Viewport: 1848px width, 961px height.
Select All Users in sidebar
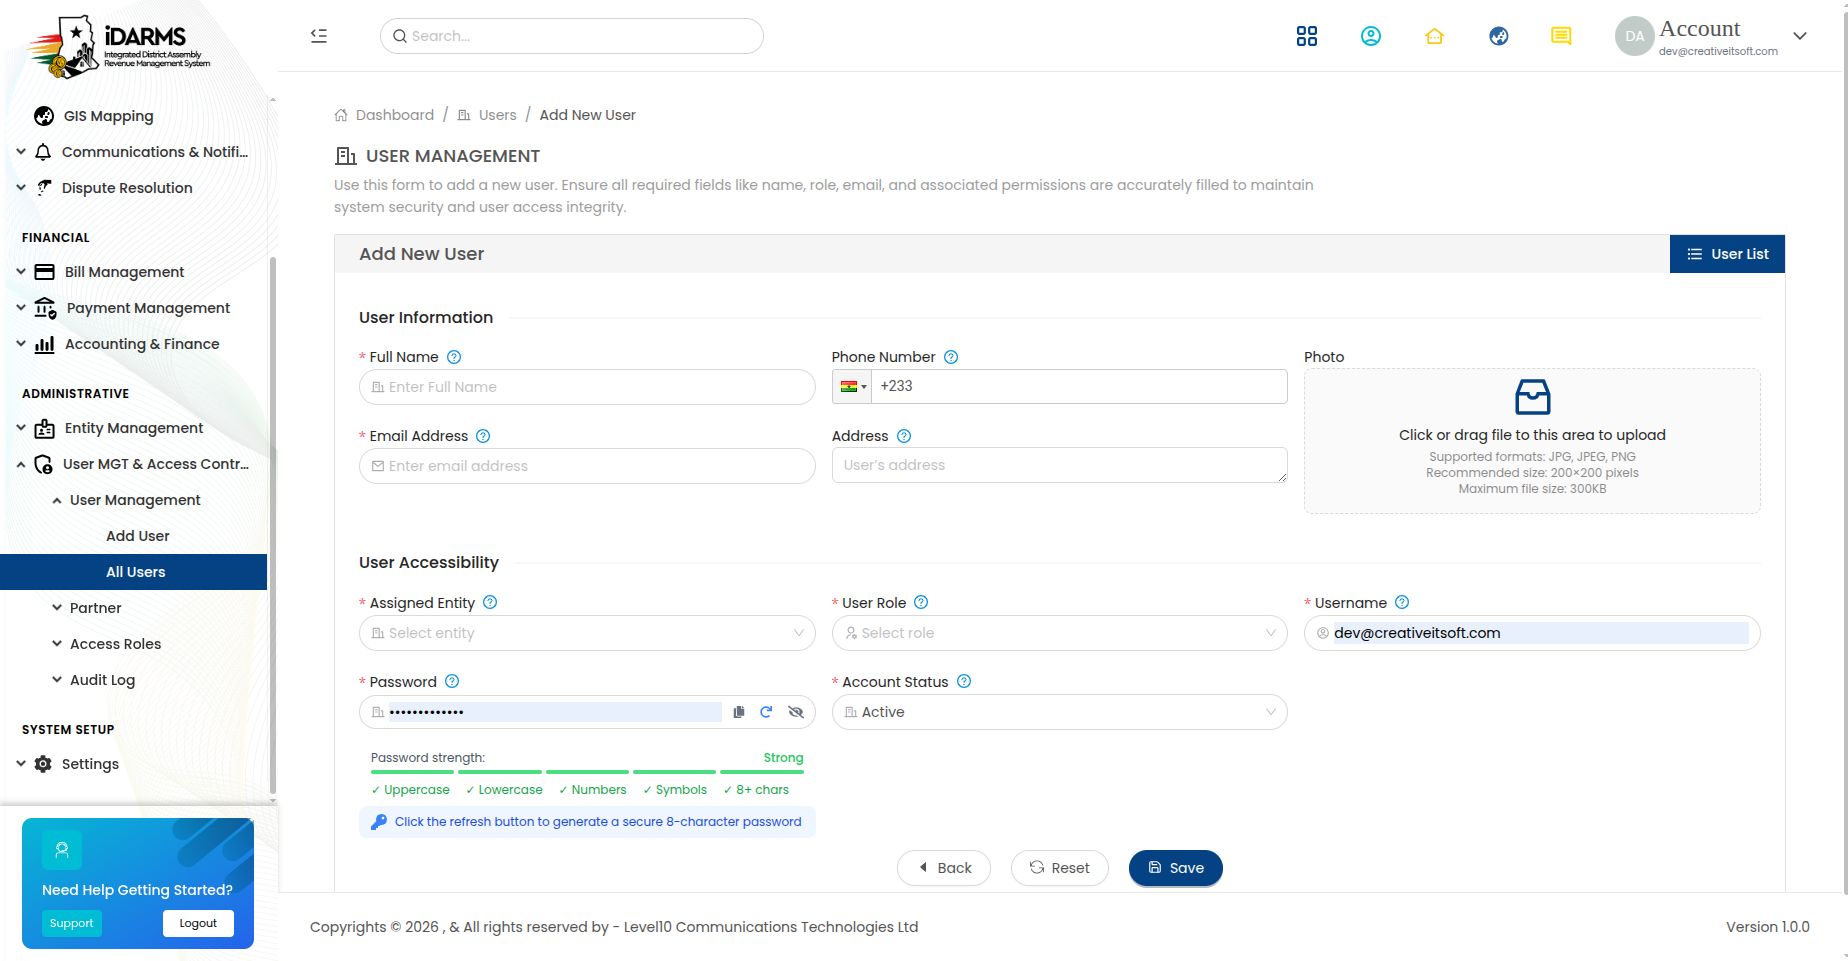(x=133, y=572)
